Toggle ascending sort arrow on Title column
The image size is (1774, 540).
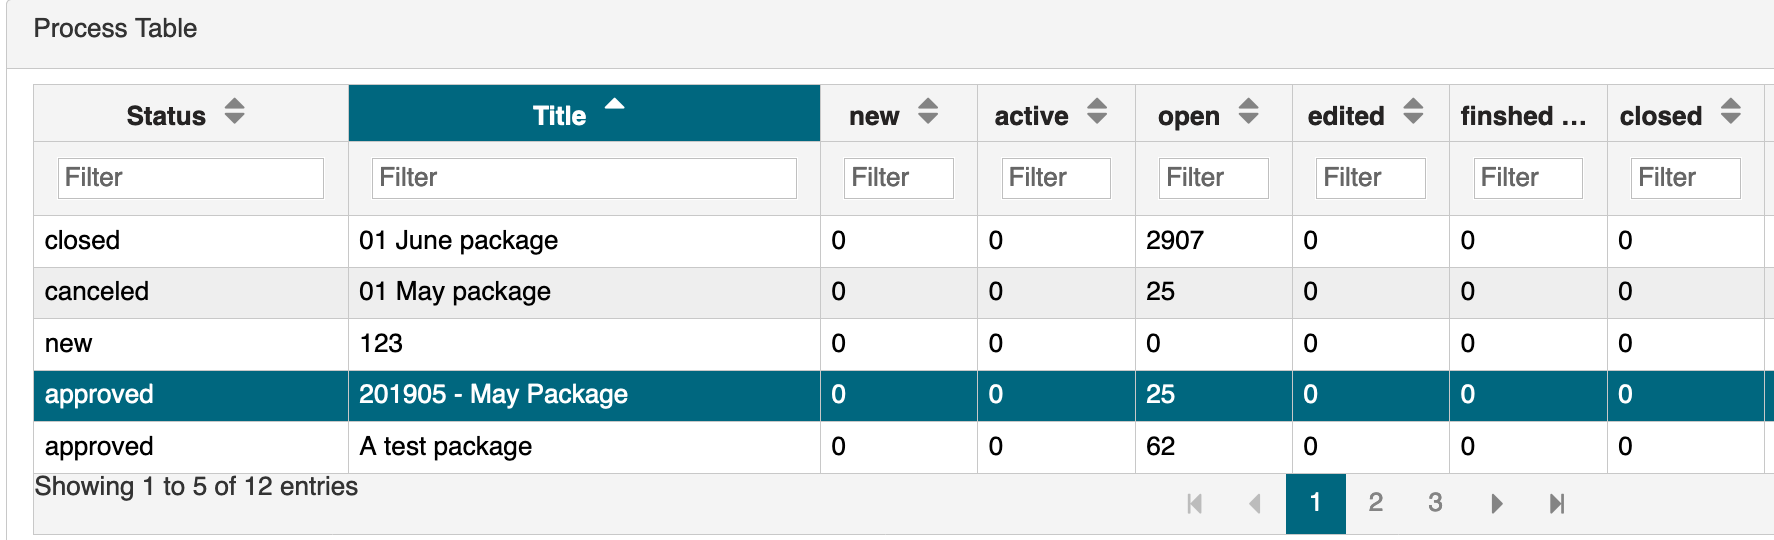point(614,104)
